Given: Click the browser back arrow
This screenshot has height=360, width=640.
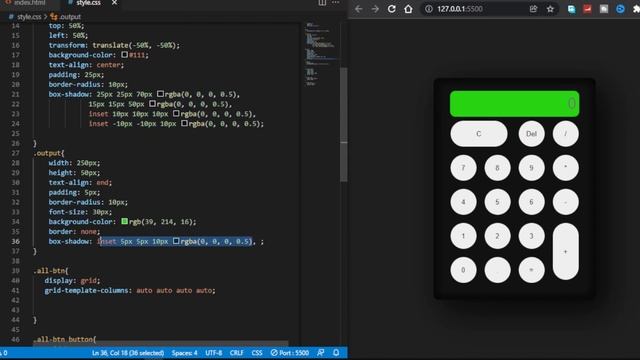Looking at the screenshot, I should (358, 9).
